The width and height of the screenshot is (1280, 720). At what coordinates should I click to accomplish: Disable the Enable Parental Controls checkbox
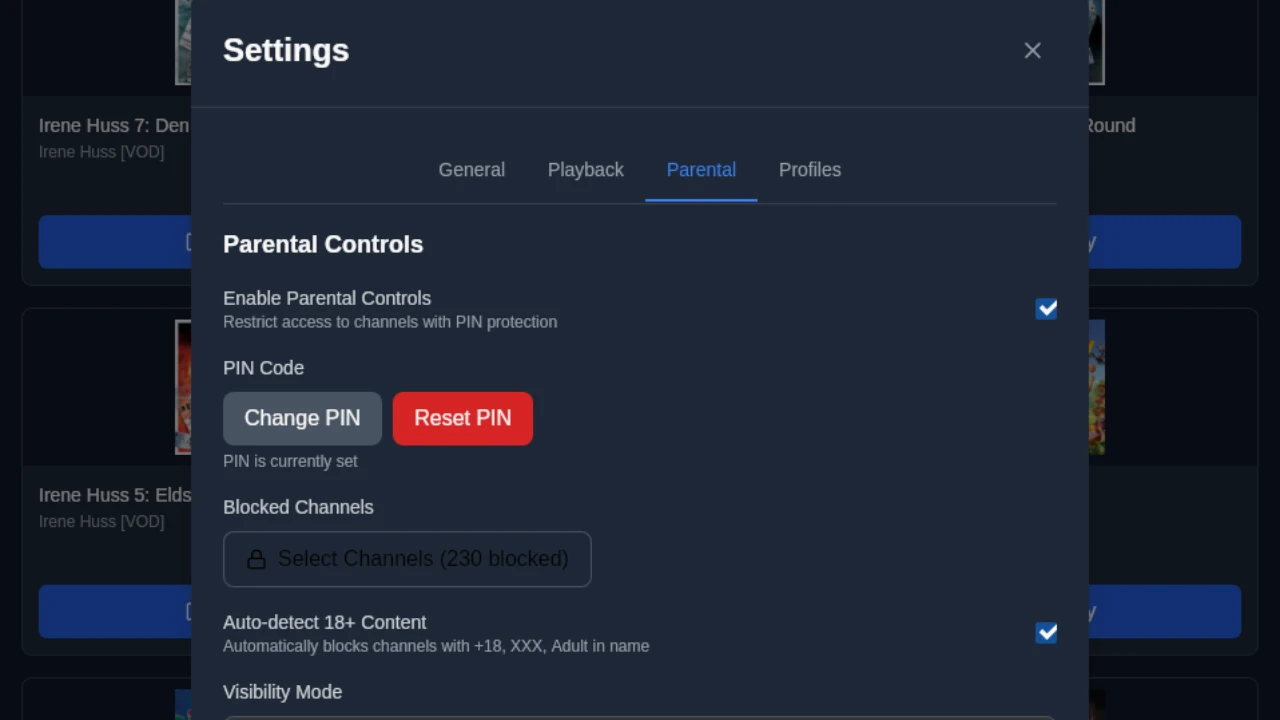click(x=1046, y=308)
